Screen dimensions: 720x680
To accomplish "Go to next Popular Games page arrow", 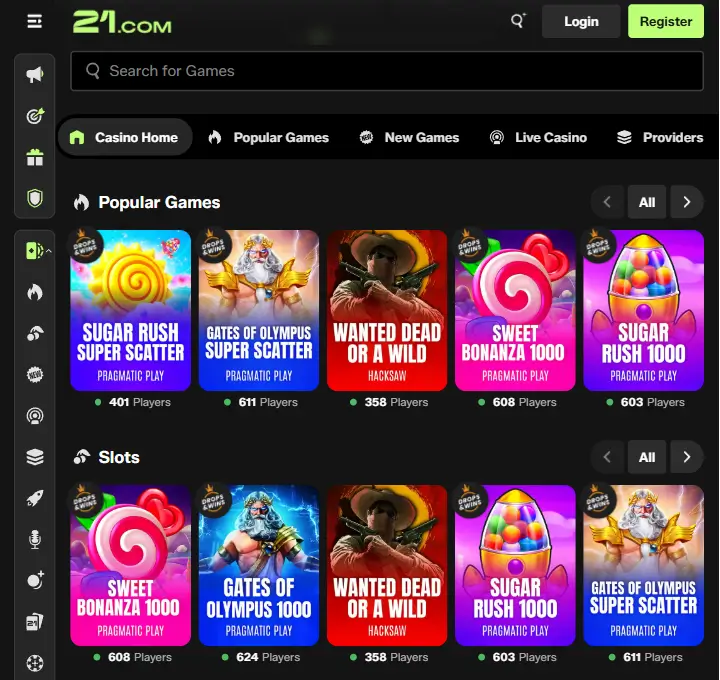I will [x=686, y=202].
